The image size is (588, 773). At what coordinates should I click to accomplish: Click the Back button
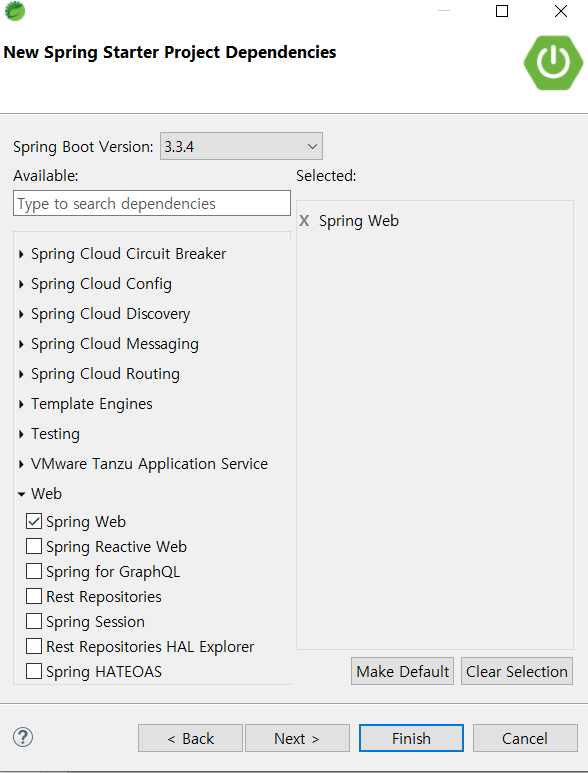190,738
